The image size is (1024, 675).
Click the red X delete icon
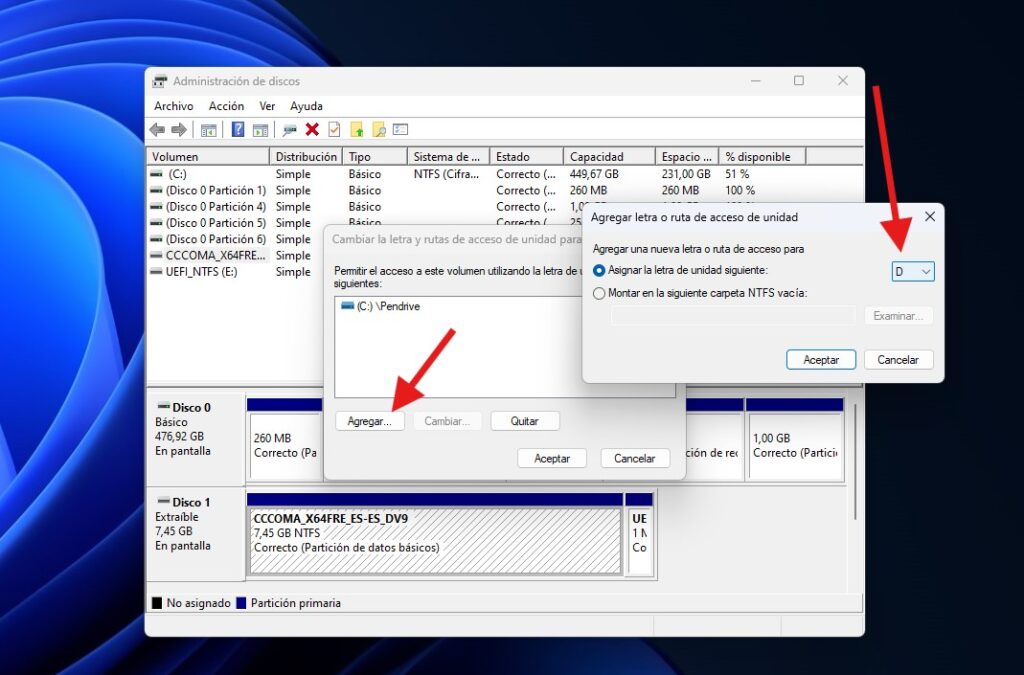coord(312,129)
